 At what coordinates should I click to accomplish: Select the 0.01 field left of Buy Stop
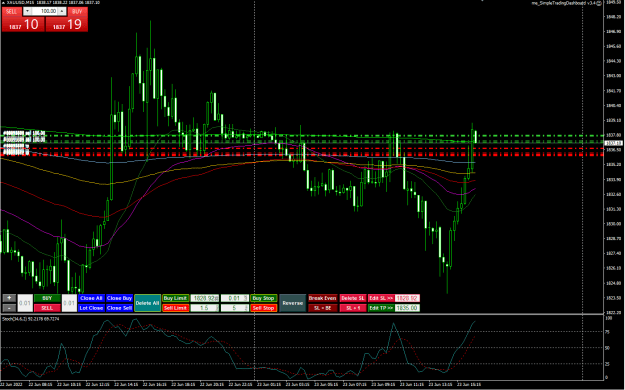coord(235,298)
